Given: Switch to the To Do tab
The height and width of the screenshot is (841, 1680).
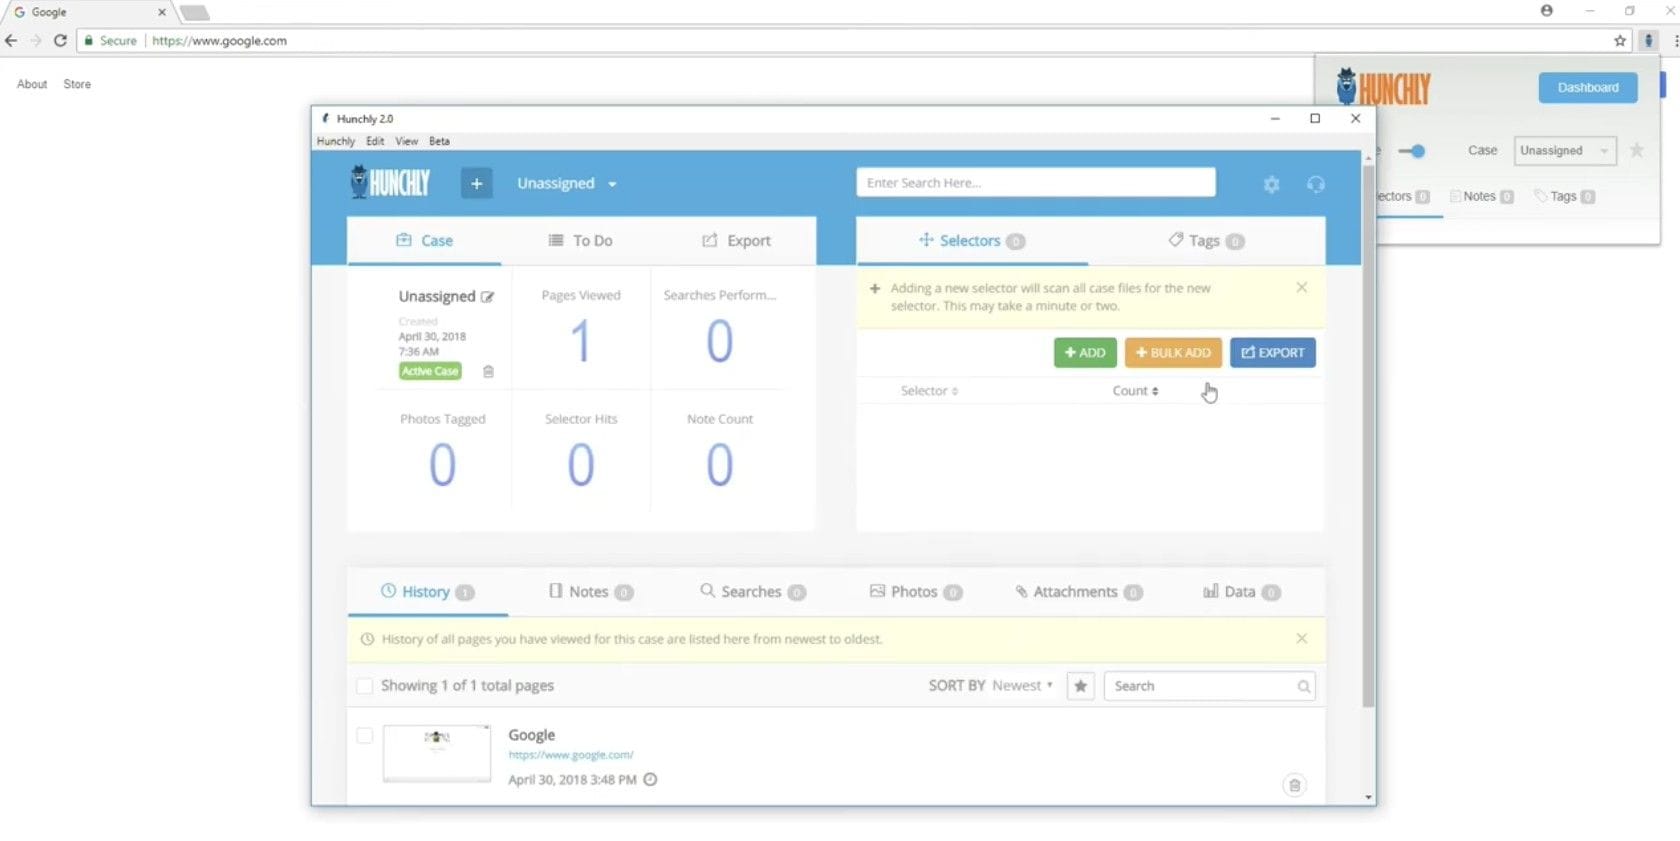Looking at the screenshot, I should point(580,241).
